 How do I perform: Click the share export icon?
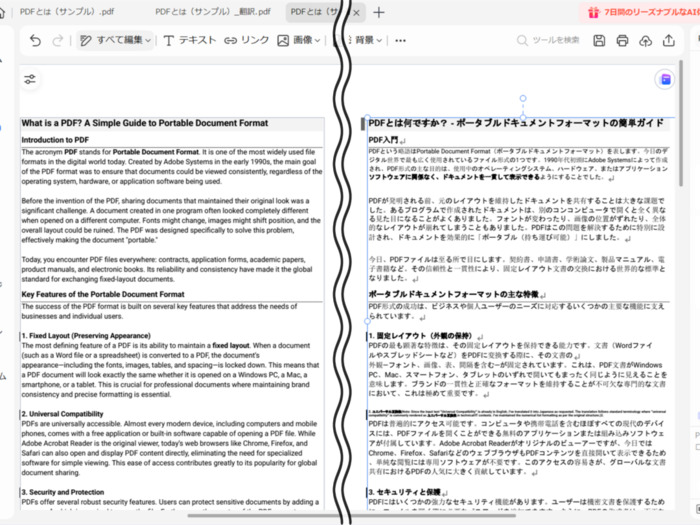669,41
